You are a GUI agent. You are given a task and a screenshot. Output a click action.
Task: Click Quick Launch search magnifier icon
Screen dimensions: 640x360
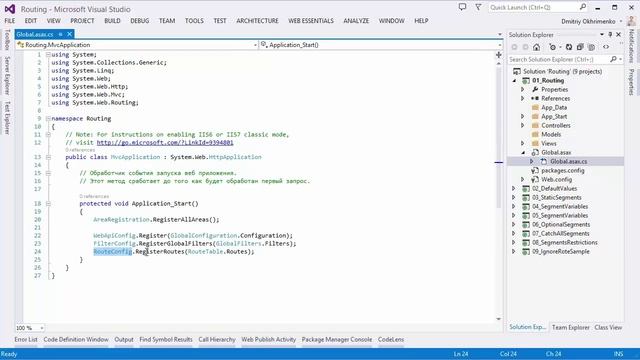coord(583,7)
